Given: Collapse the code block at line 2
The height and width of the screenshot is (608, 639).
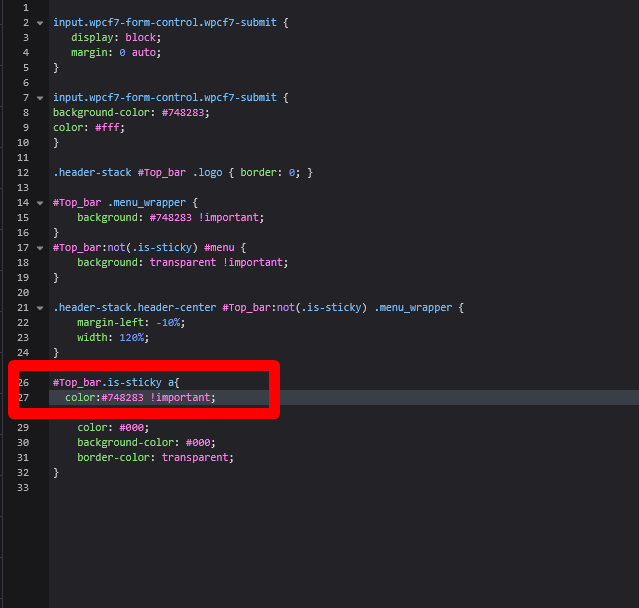Looking at the screenshot, I should tap(39, 22).
